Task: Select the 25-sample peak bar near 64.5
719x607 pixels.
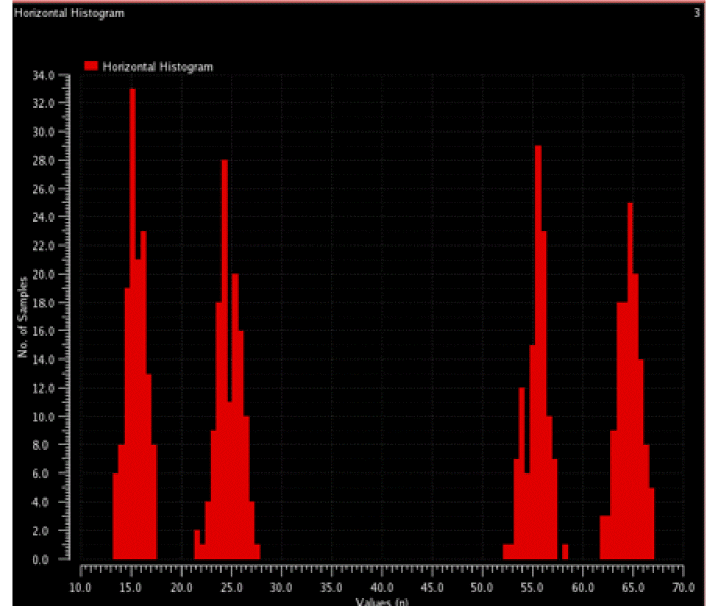Action: (x=630, y=380)
